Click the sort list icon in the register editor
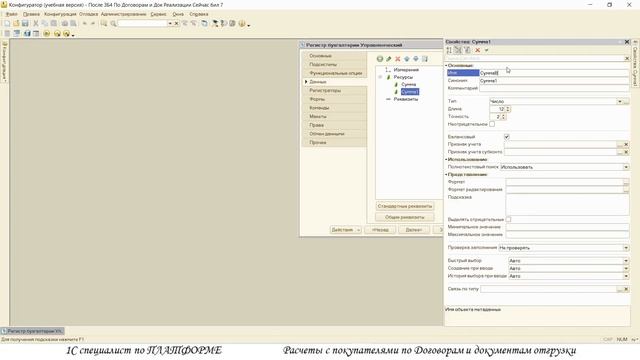This screenshot has width=640, height=360. [424, 59]
